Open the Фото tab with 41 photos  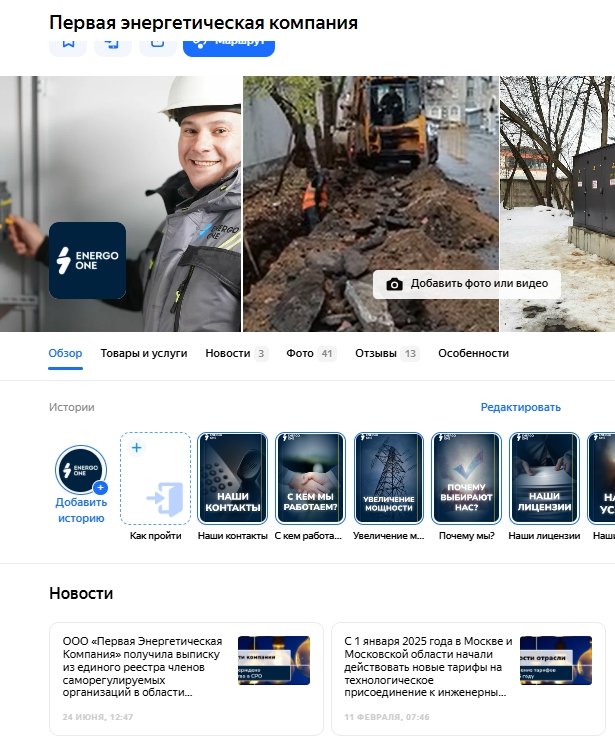(x=311, y=353)
